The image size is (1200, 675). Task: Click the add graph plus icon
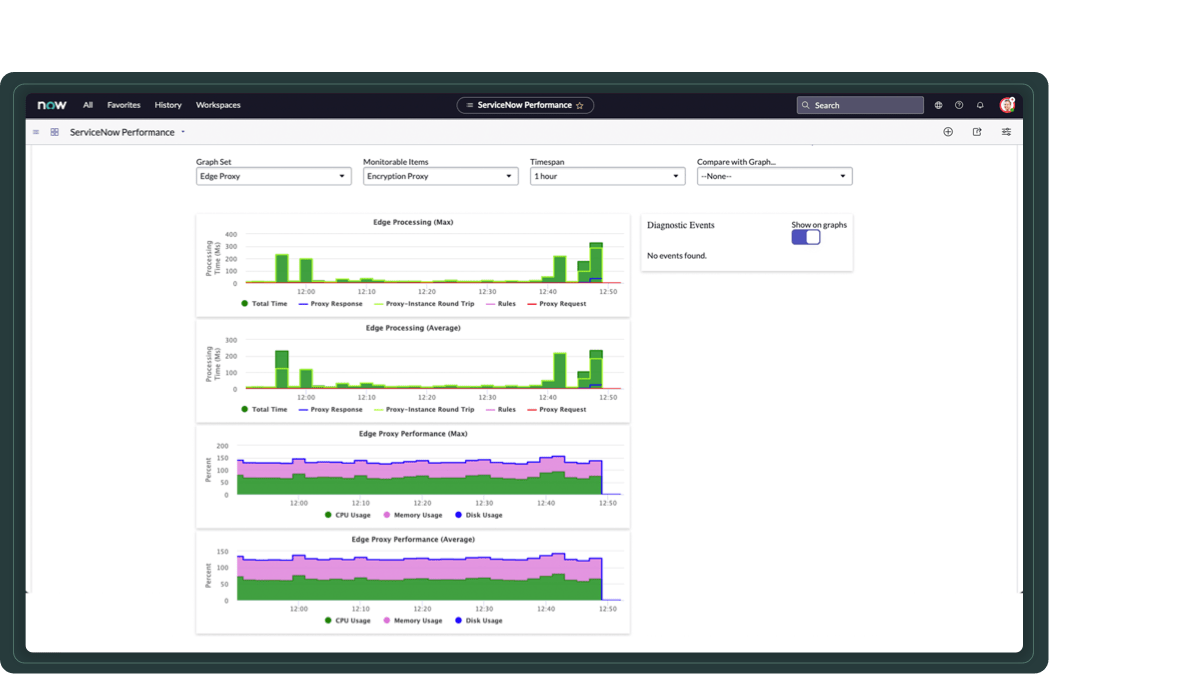(x=947, y=131)
